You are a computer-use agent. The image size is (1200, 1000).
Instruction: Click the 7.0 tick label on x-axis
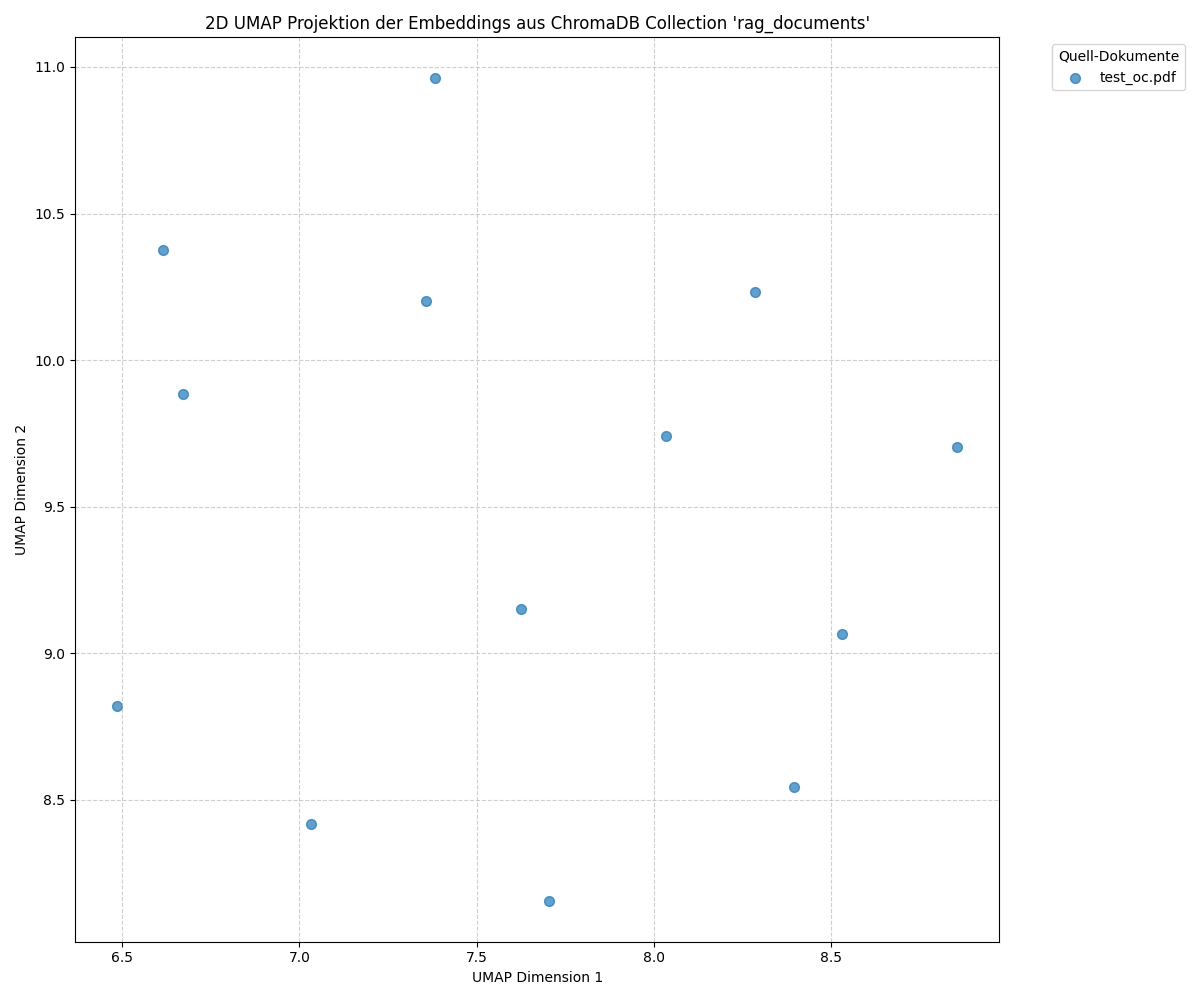tap(299, 958)
